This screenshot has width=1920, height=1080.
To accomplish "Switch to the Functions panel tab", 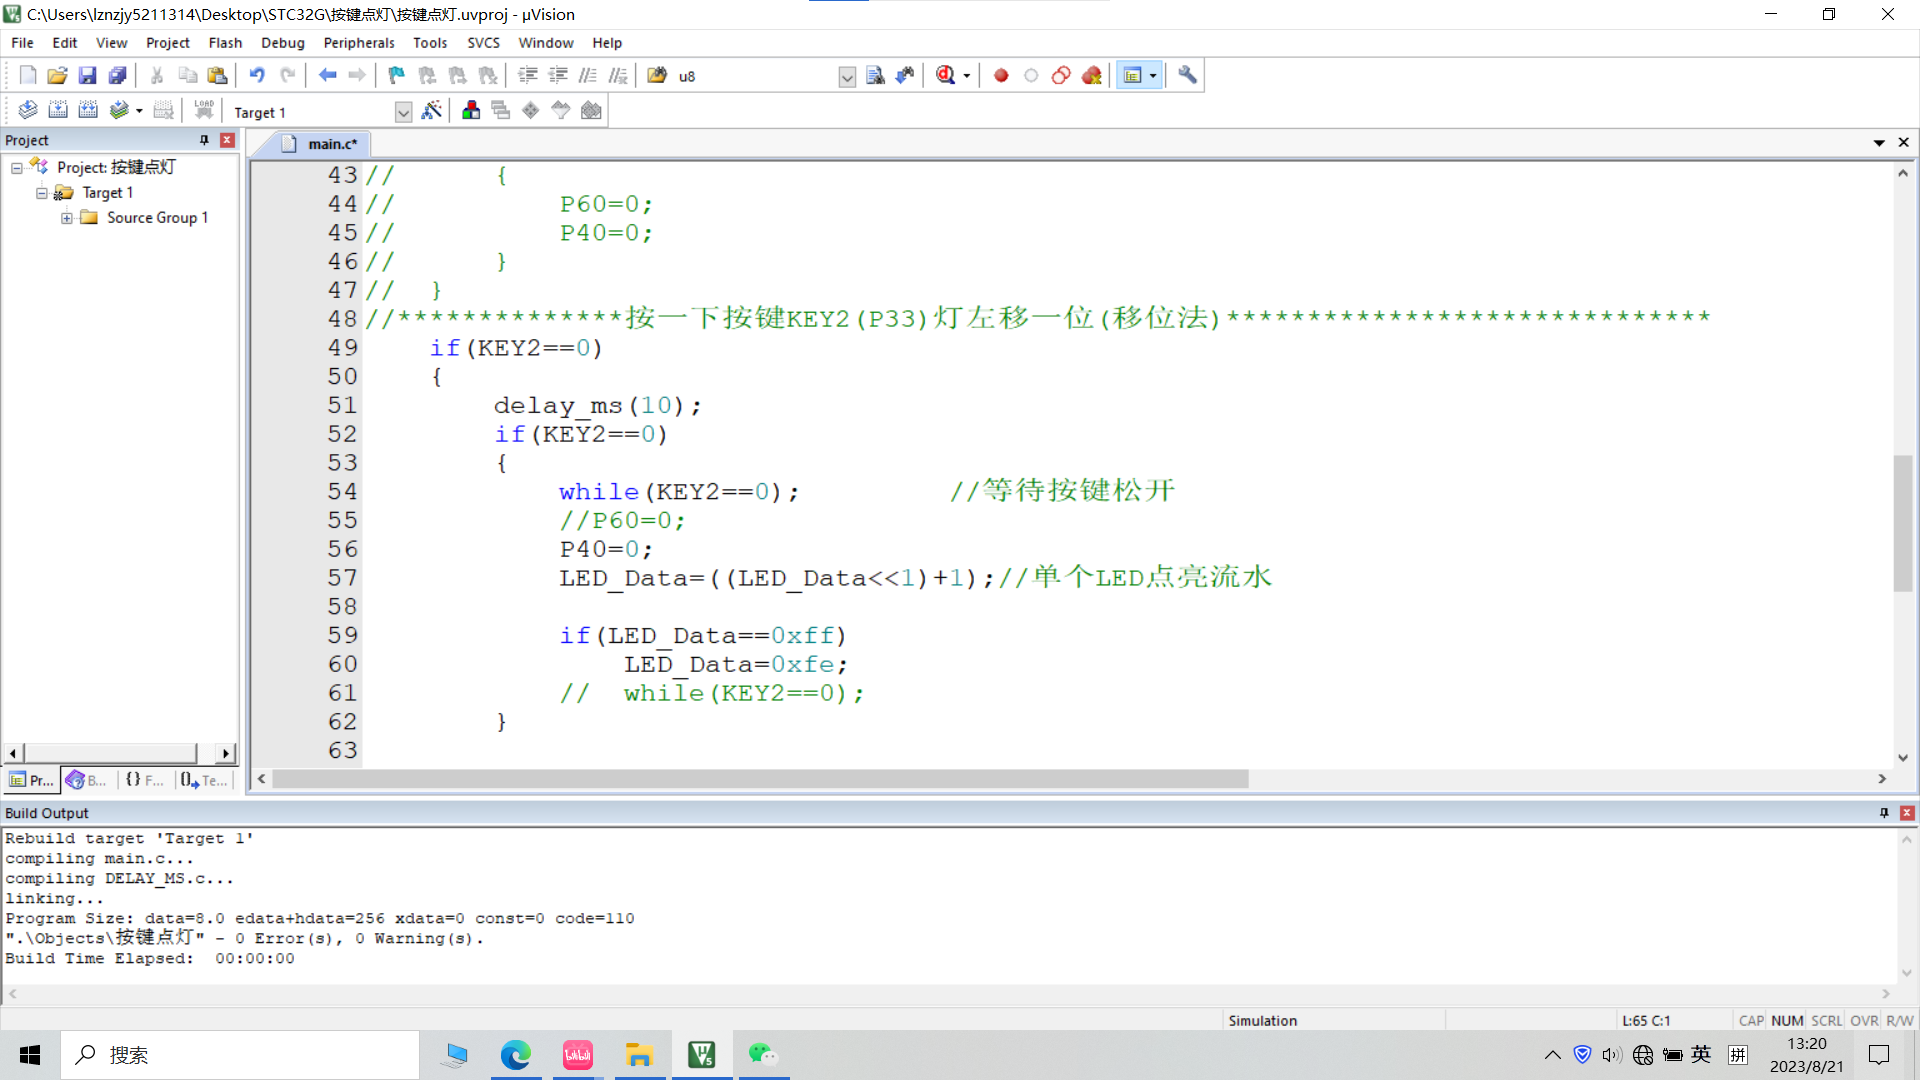I will click(145, 780).
